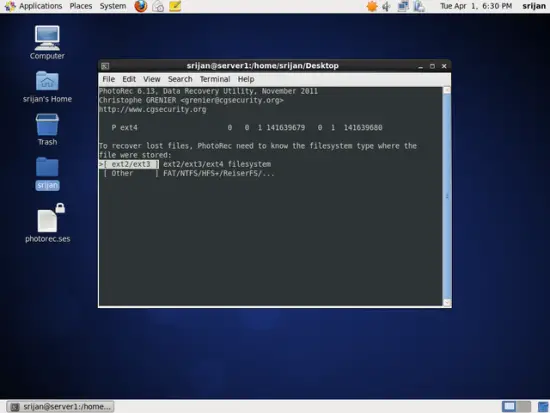Open the terminal Help menu

[x=246, y=79]
